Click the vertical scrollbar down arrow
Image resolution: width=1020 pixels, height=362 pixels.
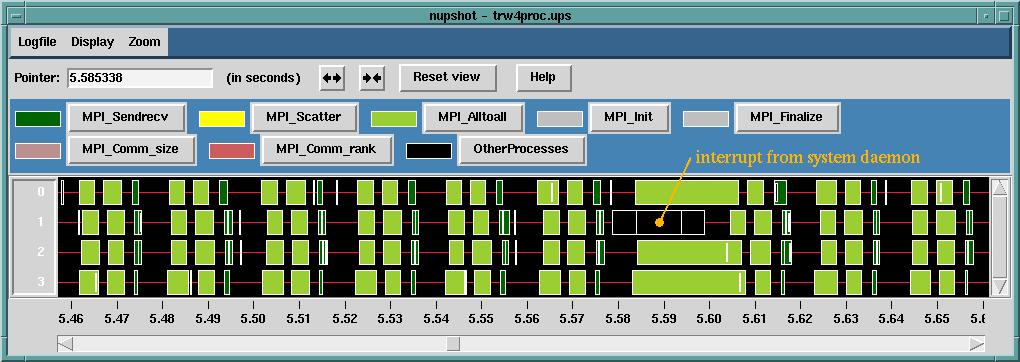click(999, 286)
